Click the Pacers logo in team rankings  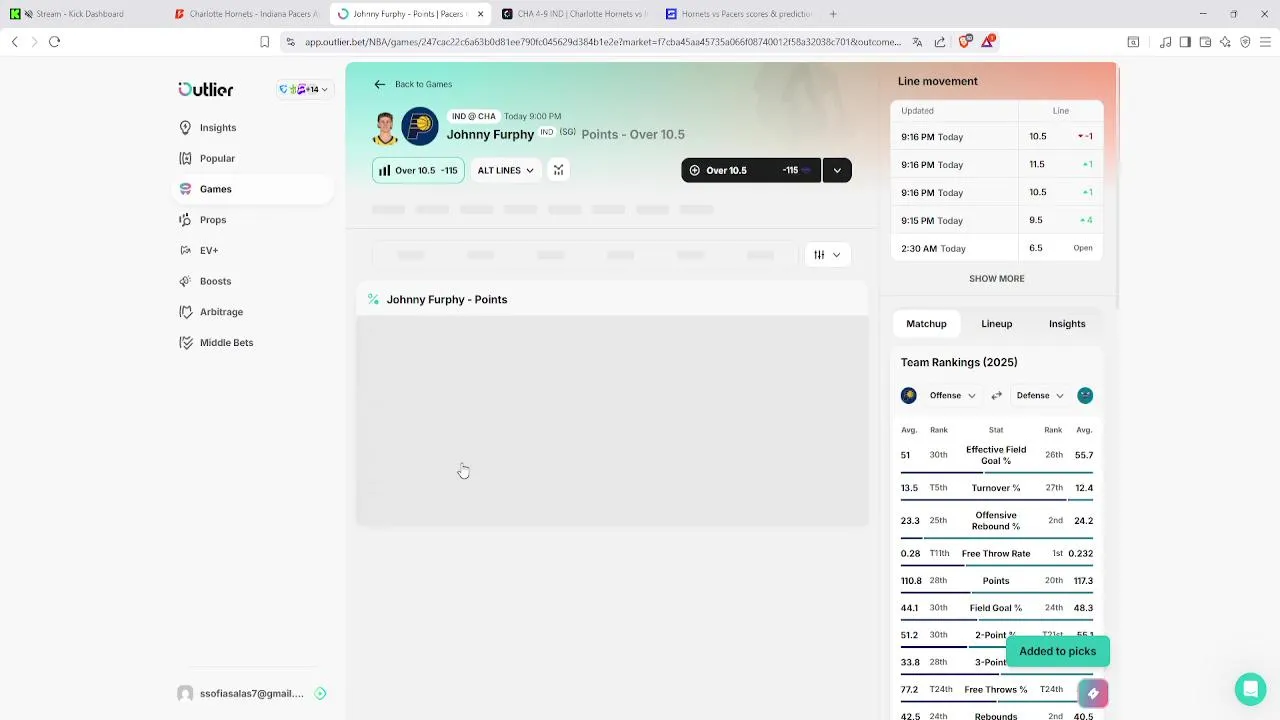coord(908,395)
